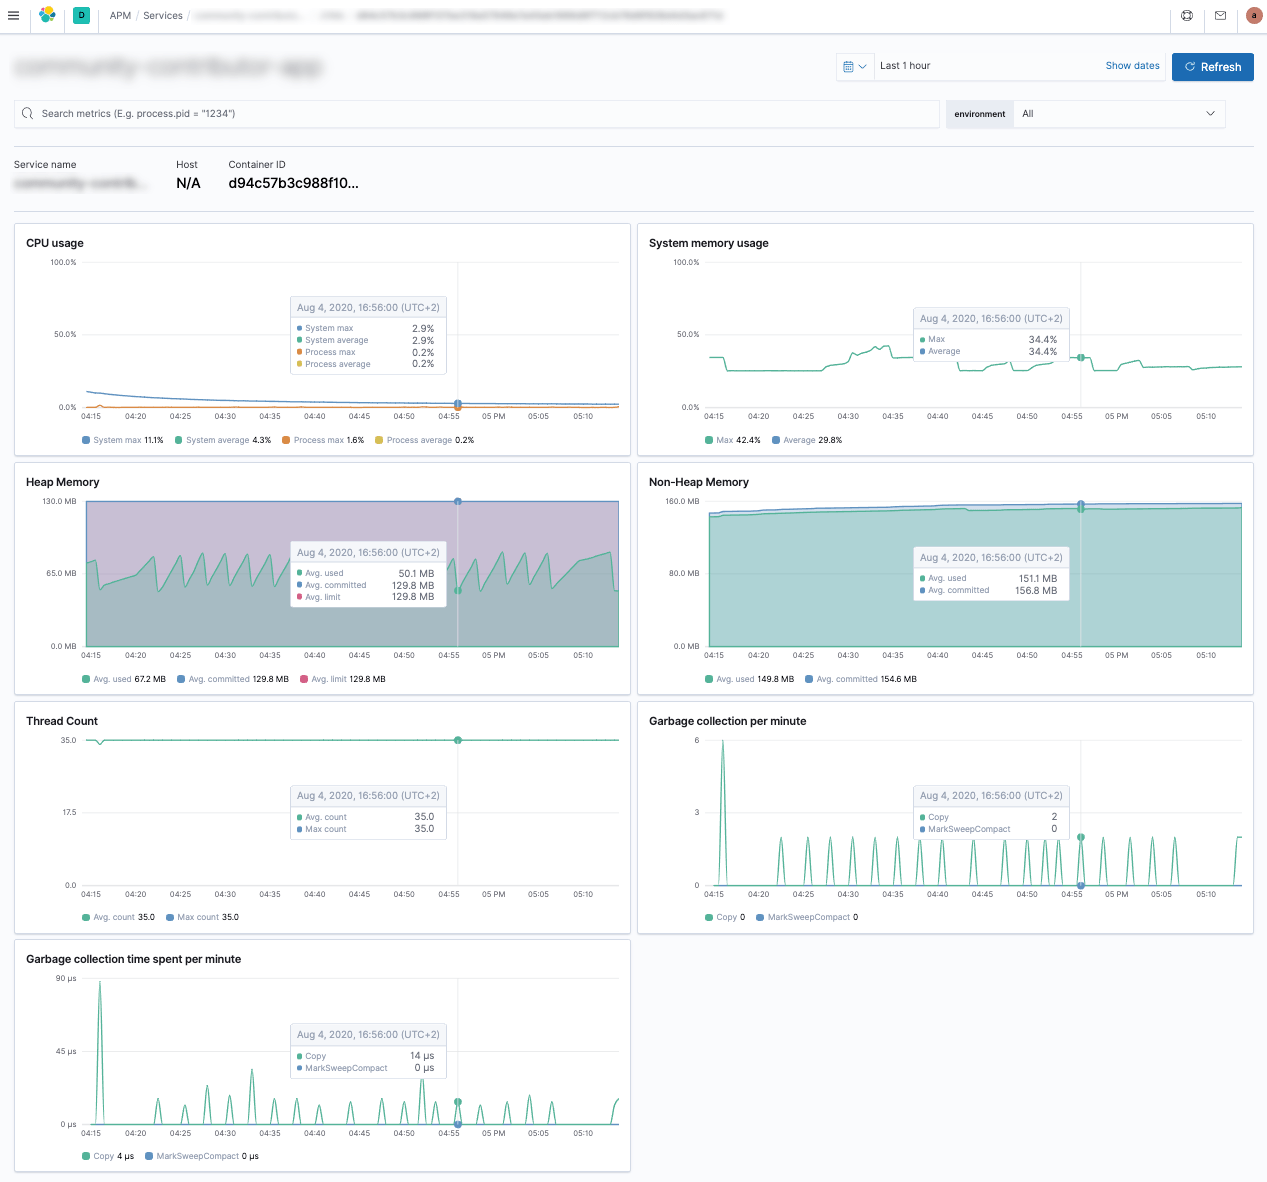Screen dimensions: 1267x1182
Task: Click the space switcher 'D' icon
Action: [x=81, y=15]
